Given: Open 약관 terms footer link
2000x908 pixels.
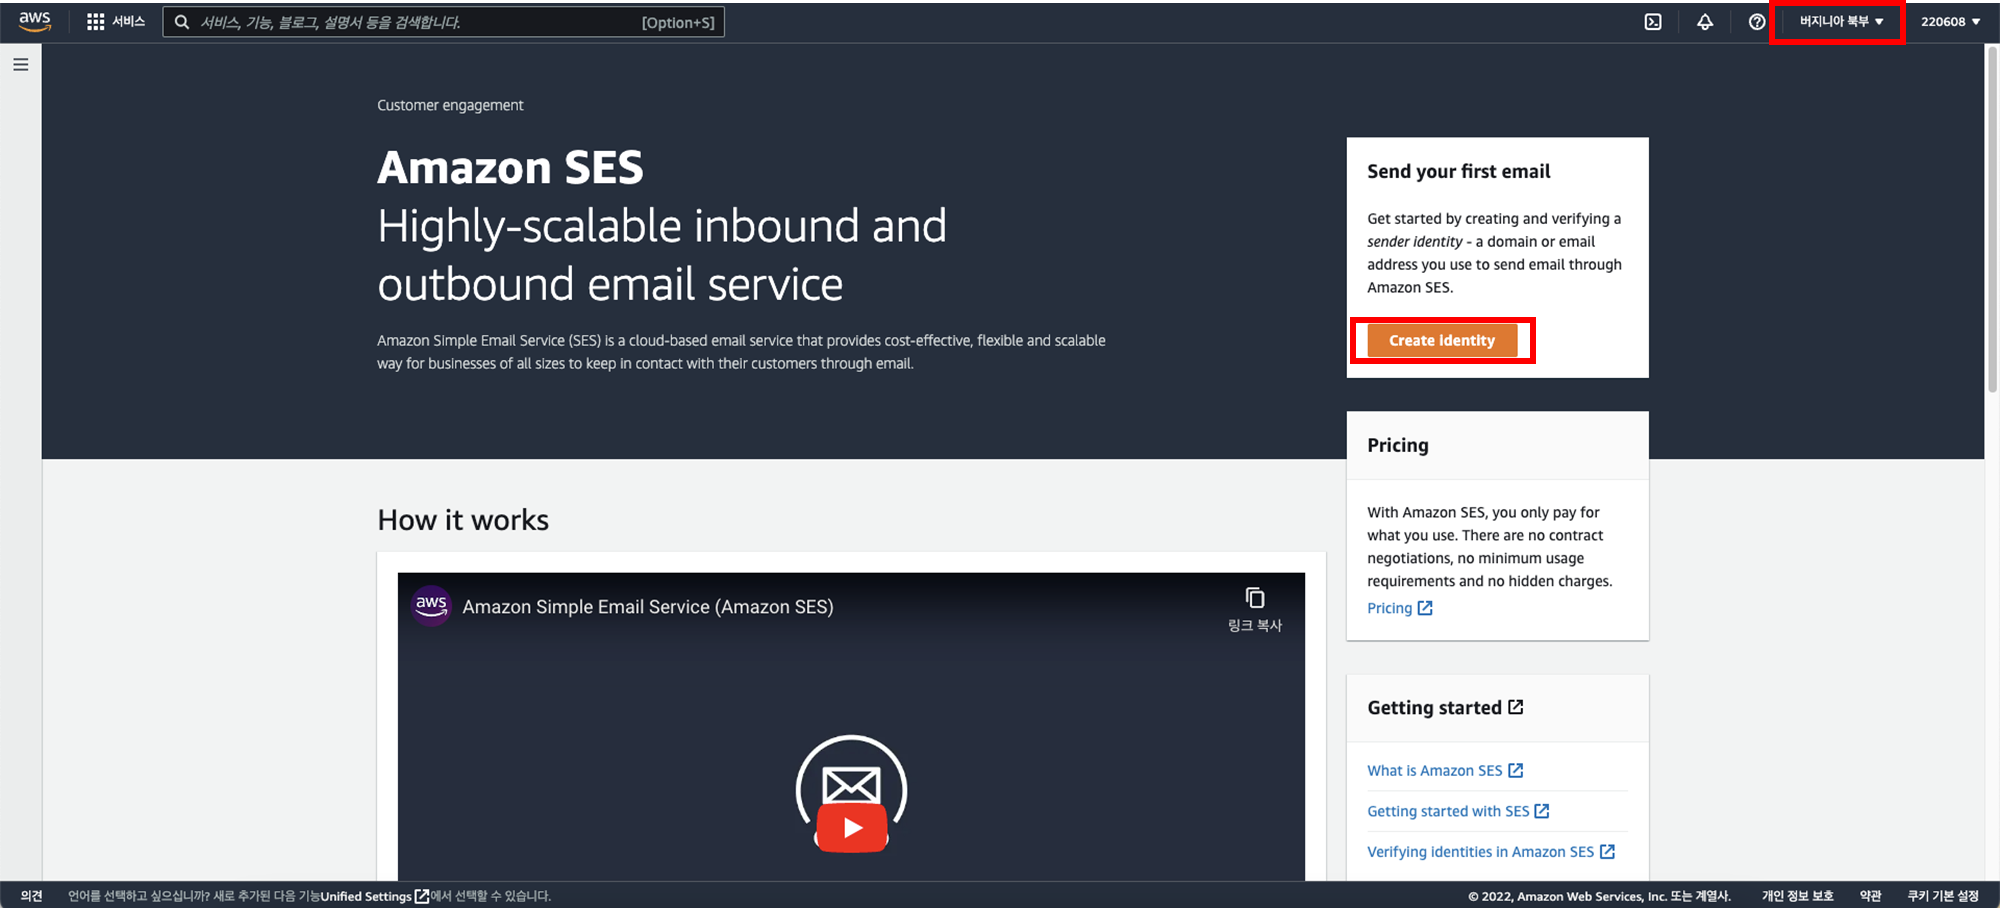Looking at the screenshot, I should pos(1870,896).
